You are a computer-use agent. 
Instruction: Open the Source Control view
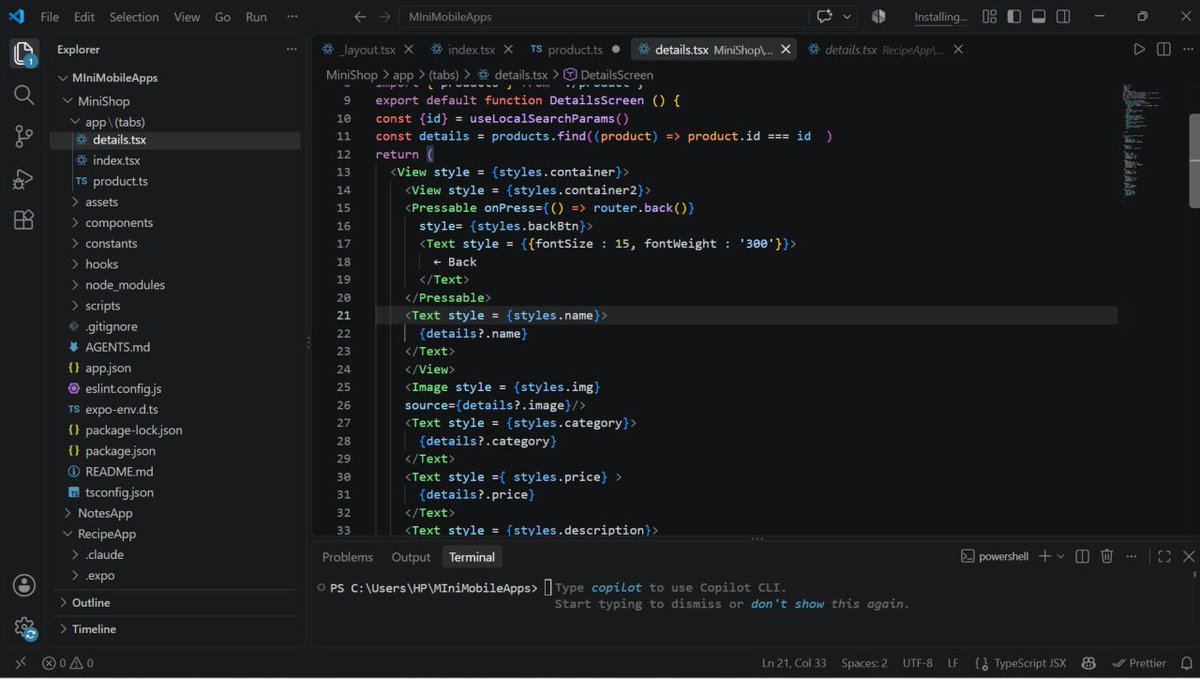pyautogui.click(x=24, y=137)
